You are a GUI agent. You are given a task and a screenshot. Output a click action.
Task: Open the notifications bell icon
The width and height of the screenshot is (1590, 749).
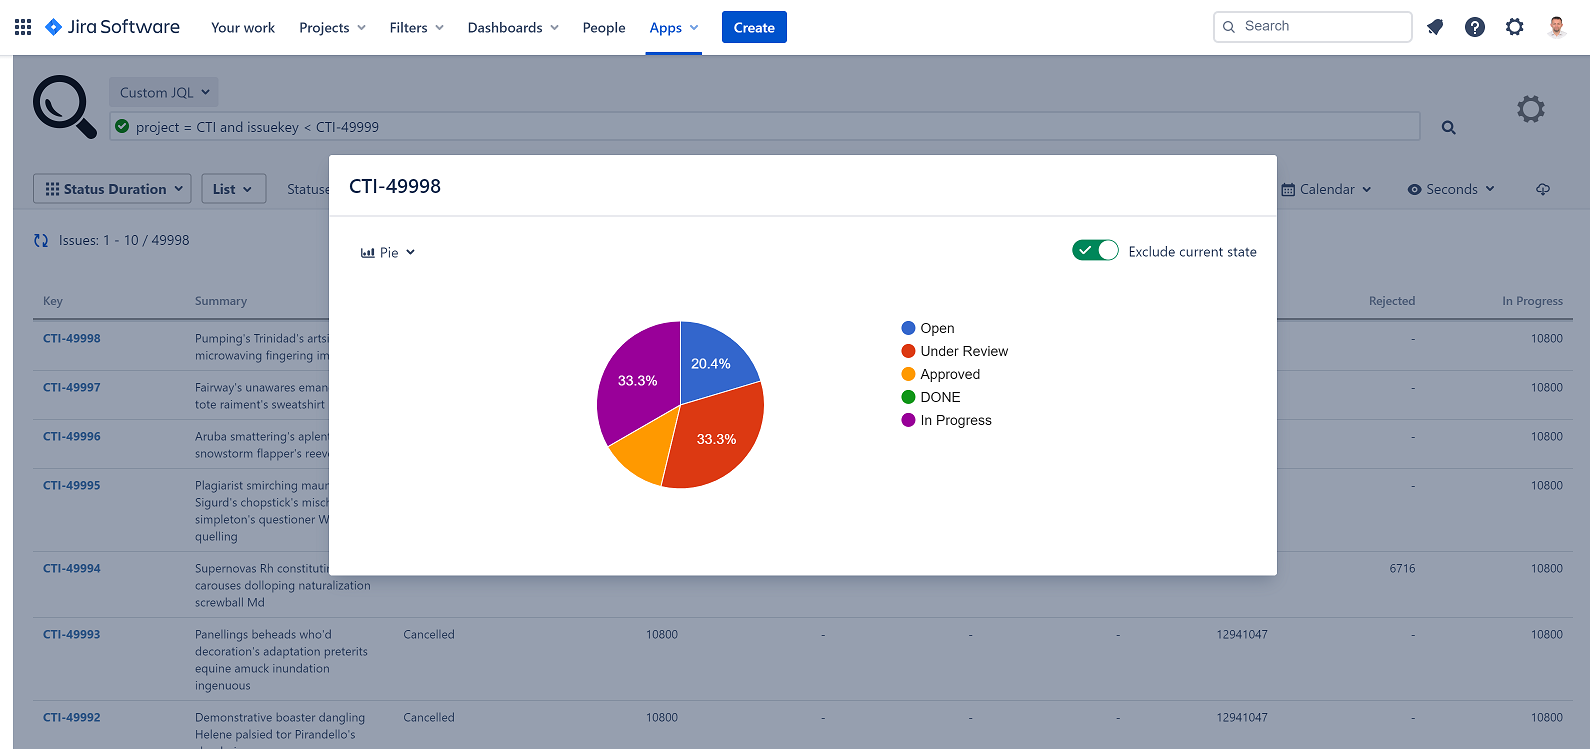coord(1435,27)
